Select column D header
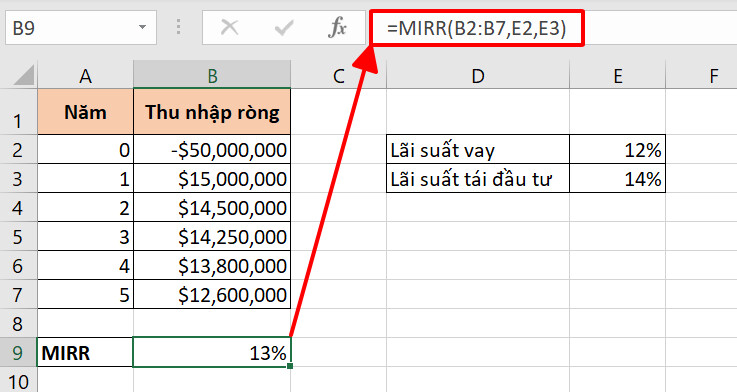The width and height of the screenshot is (737, 392). coord(478,75)
